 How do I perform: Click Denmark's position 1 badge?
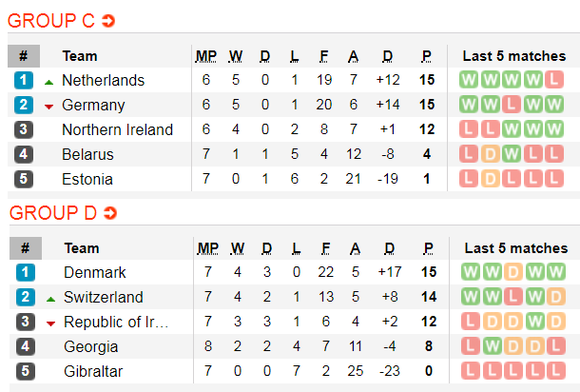point(26,273)
